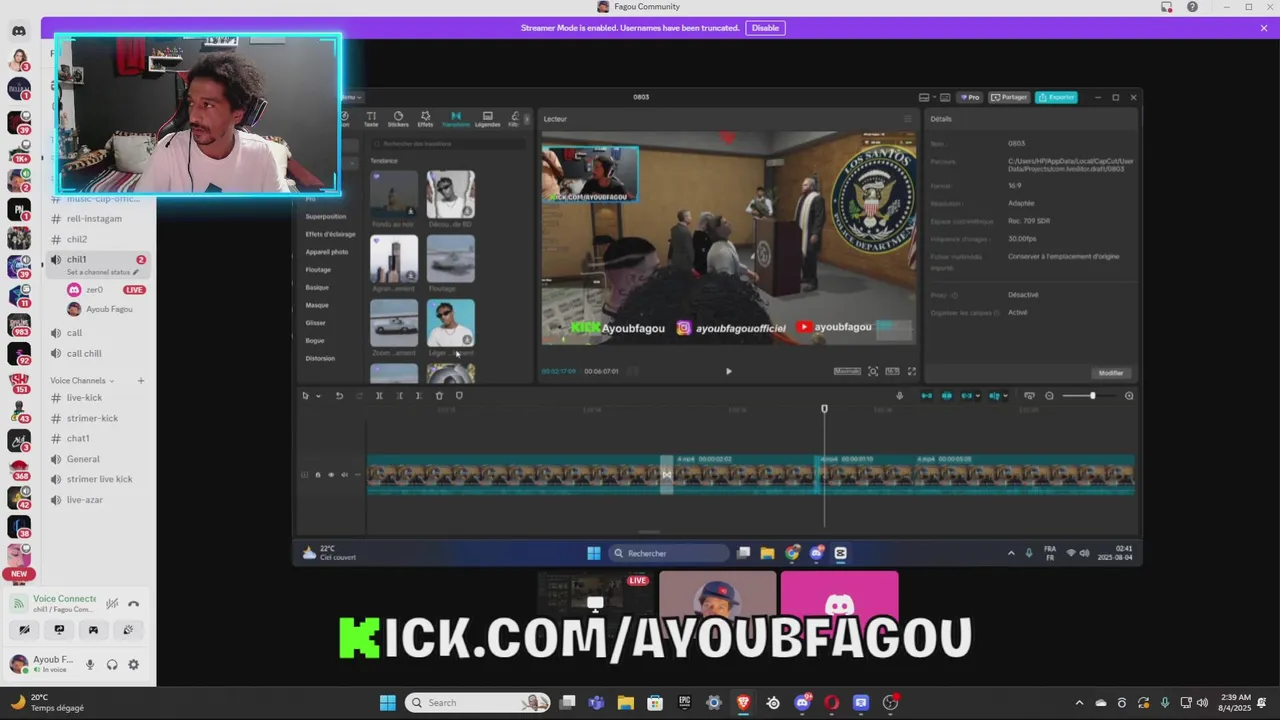Open Discord inbox icon in title bar
1280x720 pixels.
1167,7
